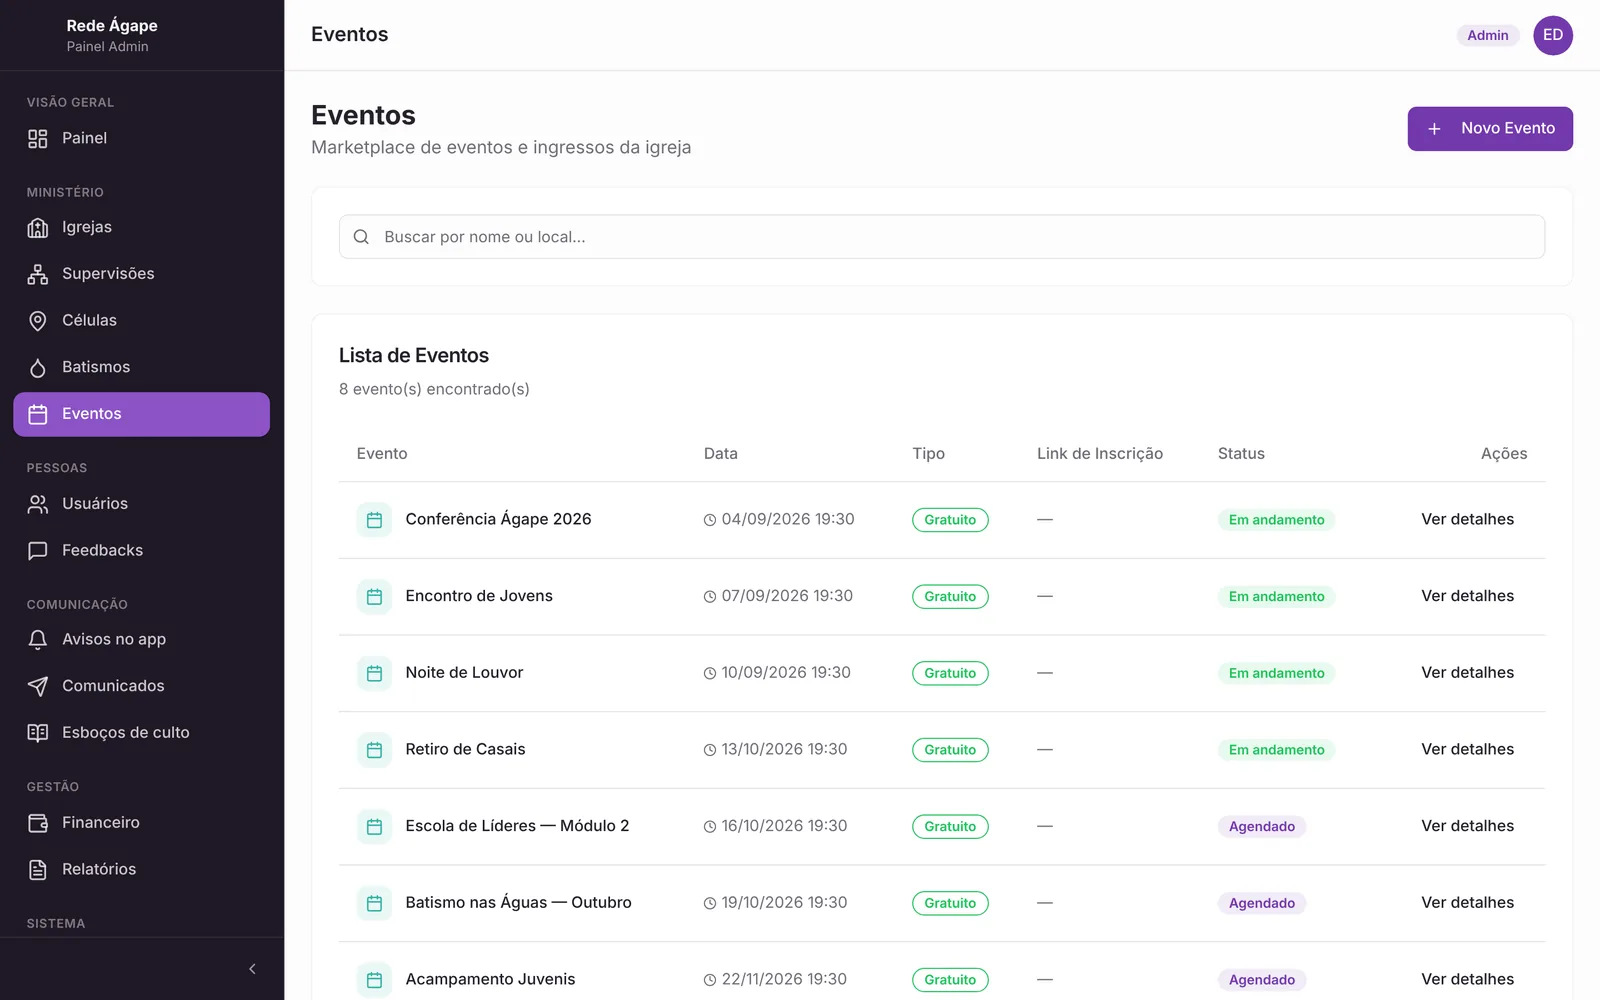Click the Link de Inscrição column header
Viewport: 1600px width, 1000px height.
pos(1100,454)
